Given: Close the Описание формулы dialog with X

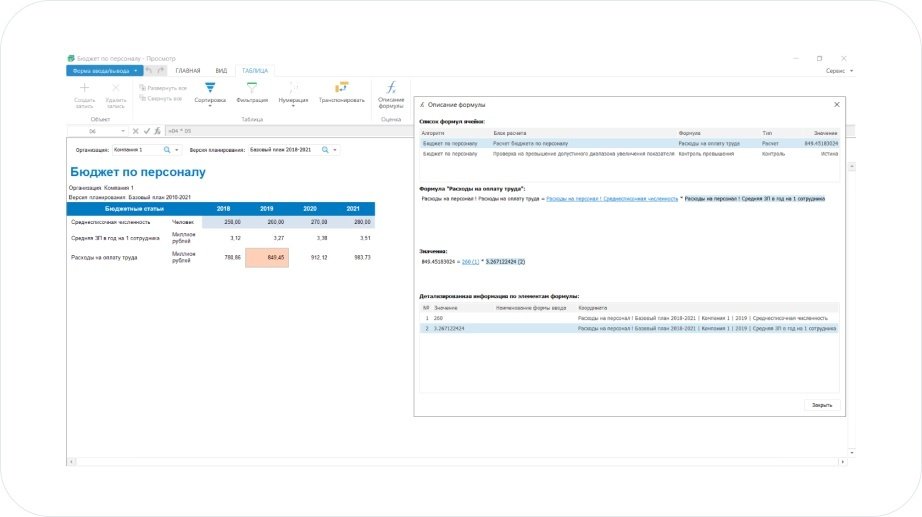Looking at the screenshot, I should pyautogui.click(x=837, y=105).
